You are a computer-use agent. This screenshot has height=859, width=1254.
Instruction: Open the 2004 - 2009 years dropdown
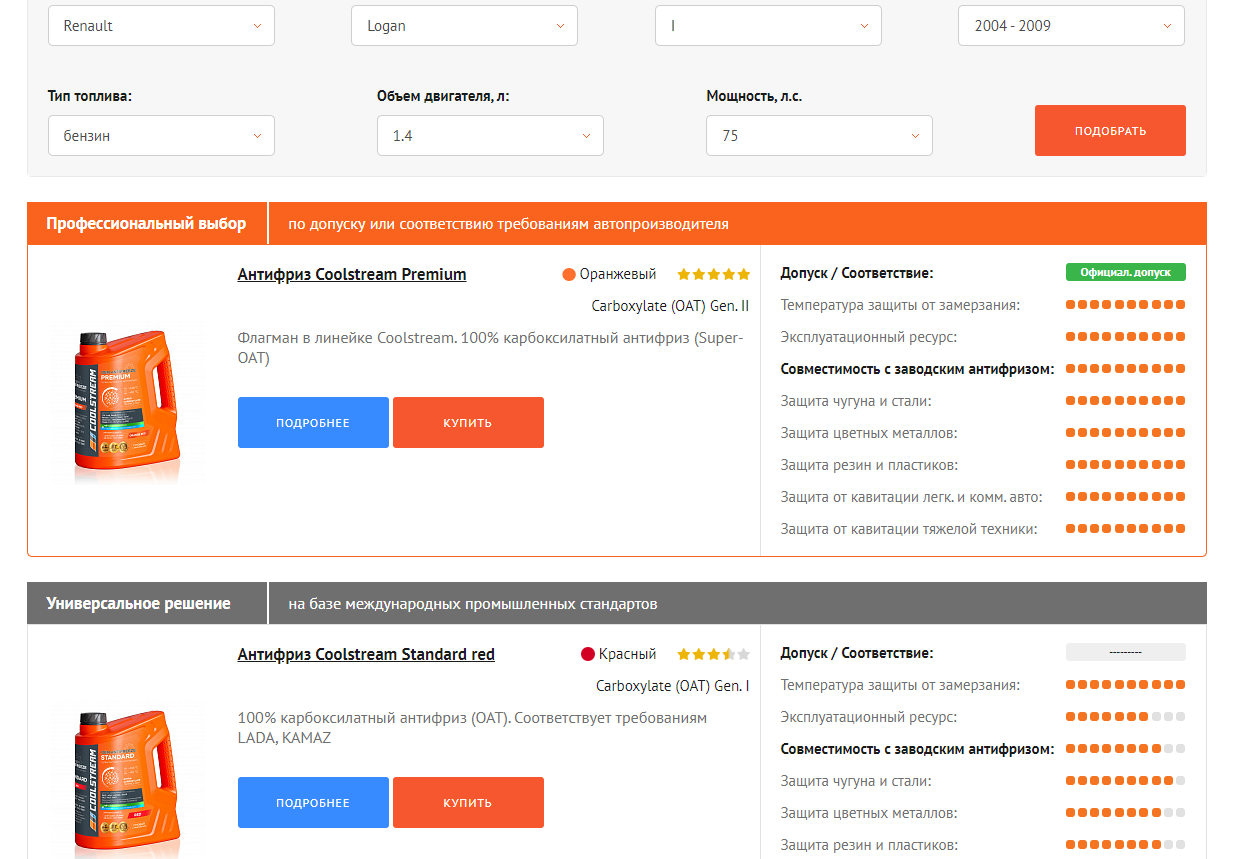pyautogui.click(x=1071, y=26)
